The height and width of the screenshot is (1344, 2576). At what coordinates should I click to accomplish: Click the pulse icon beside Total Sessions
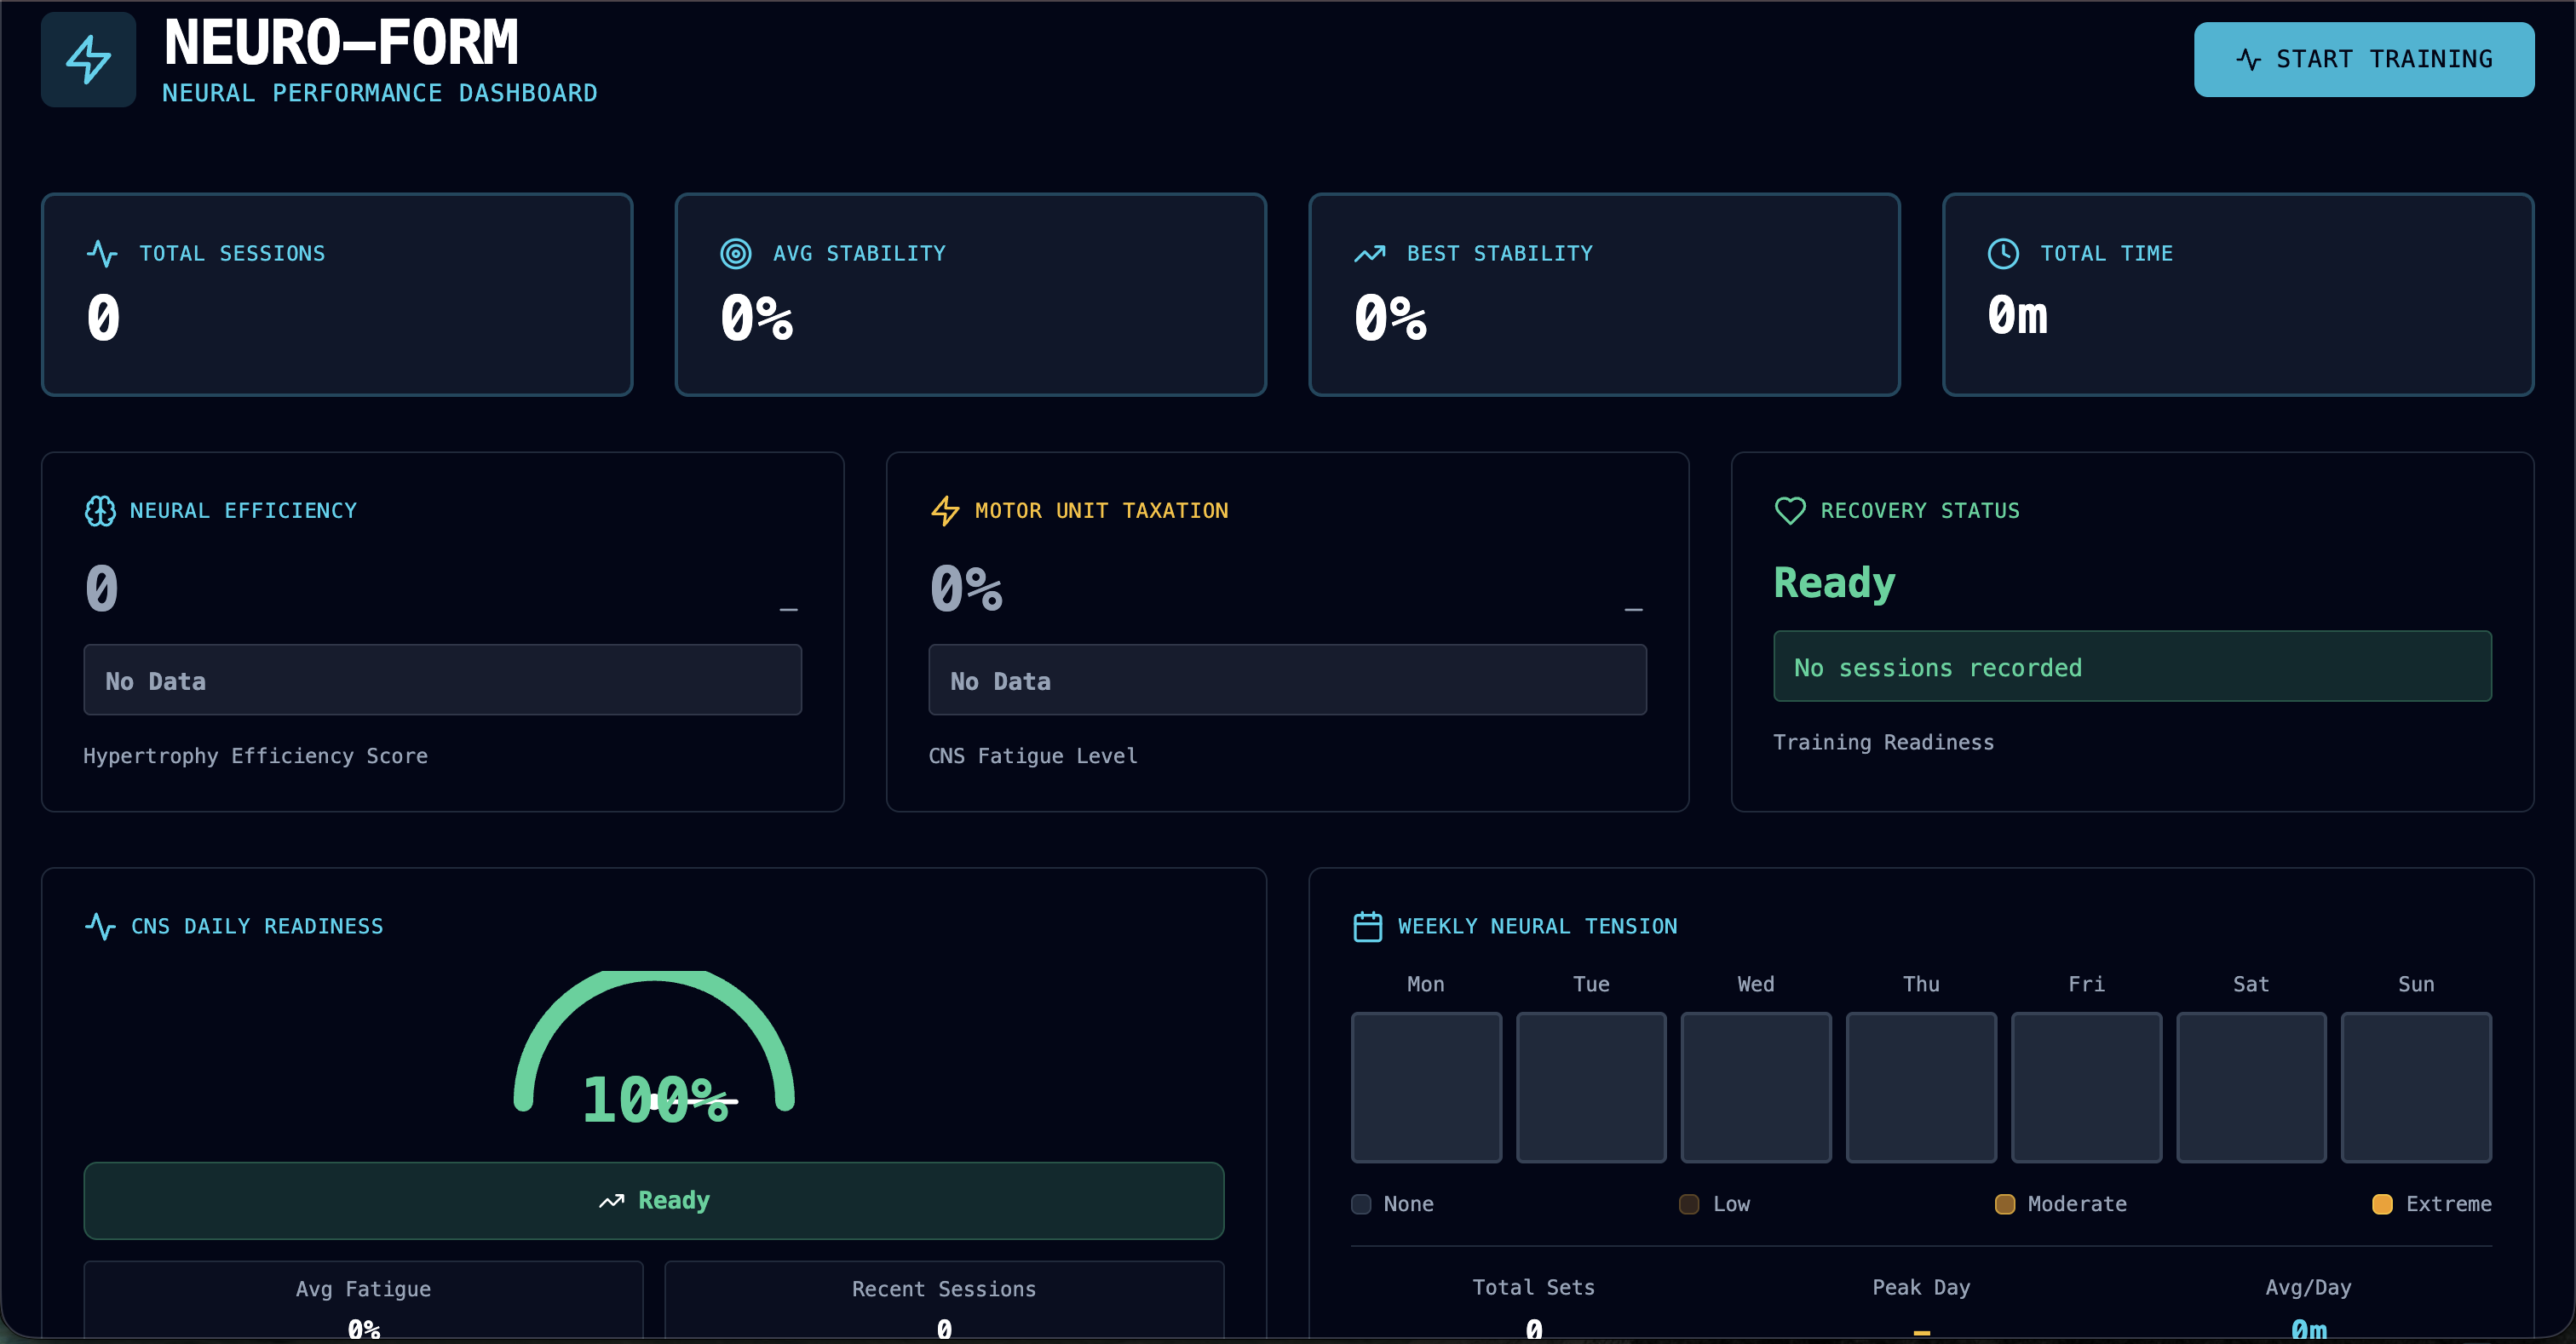click(x=102, y=253)
